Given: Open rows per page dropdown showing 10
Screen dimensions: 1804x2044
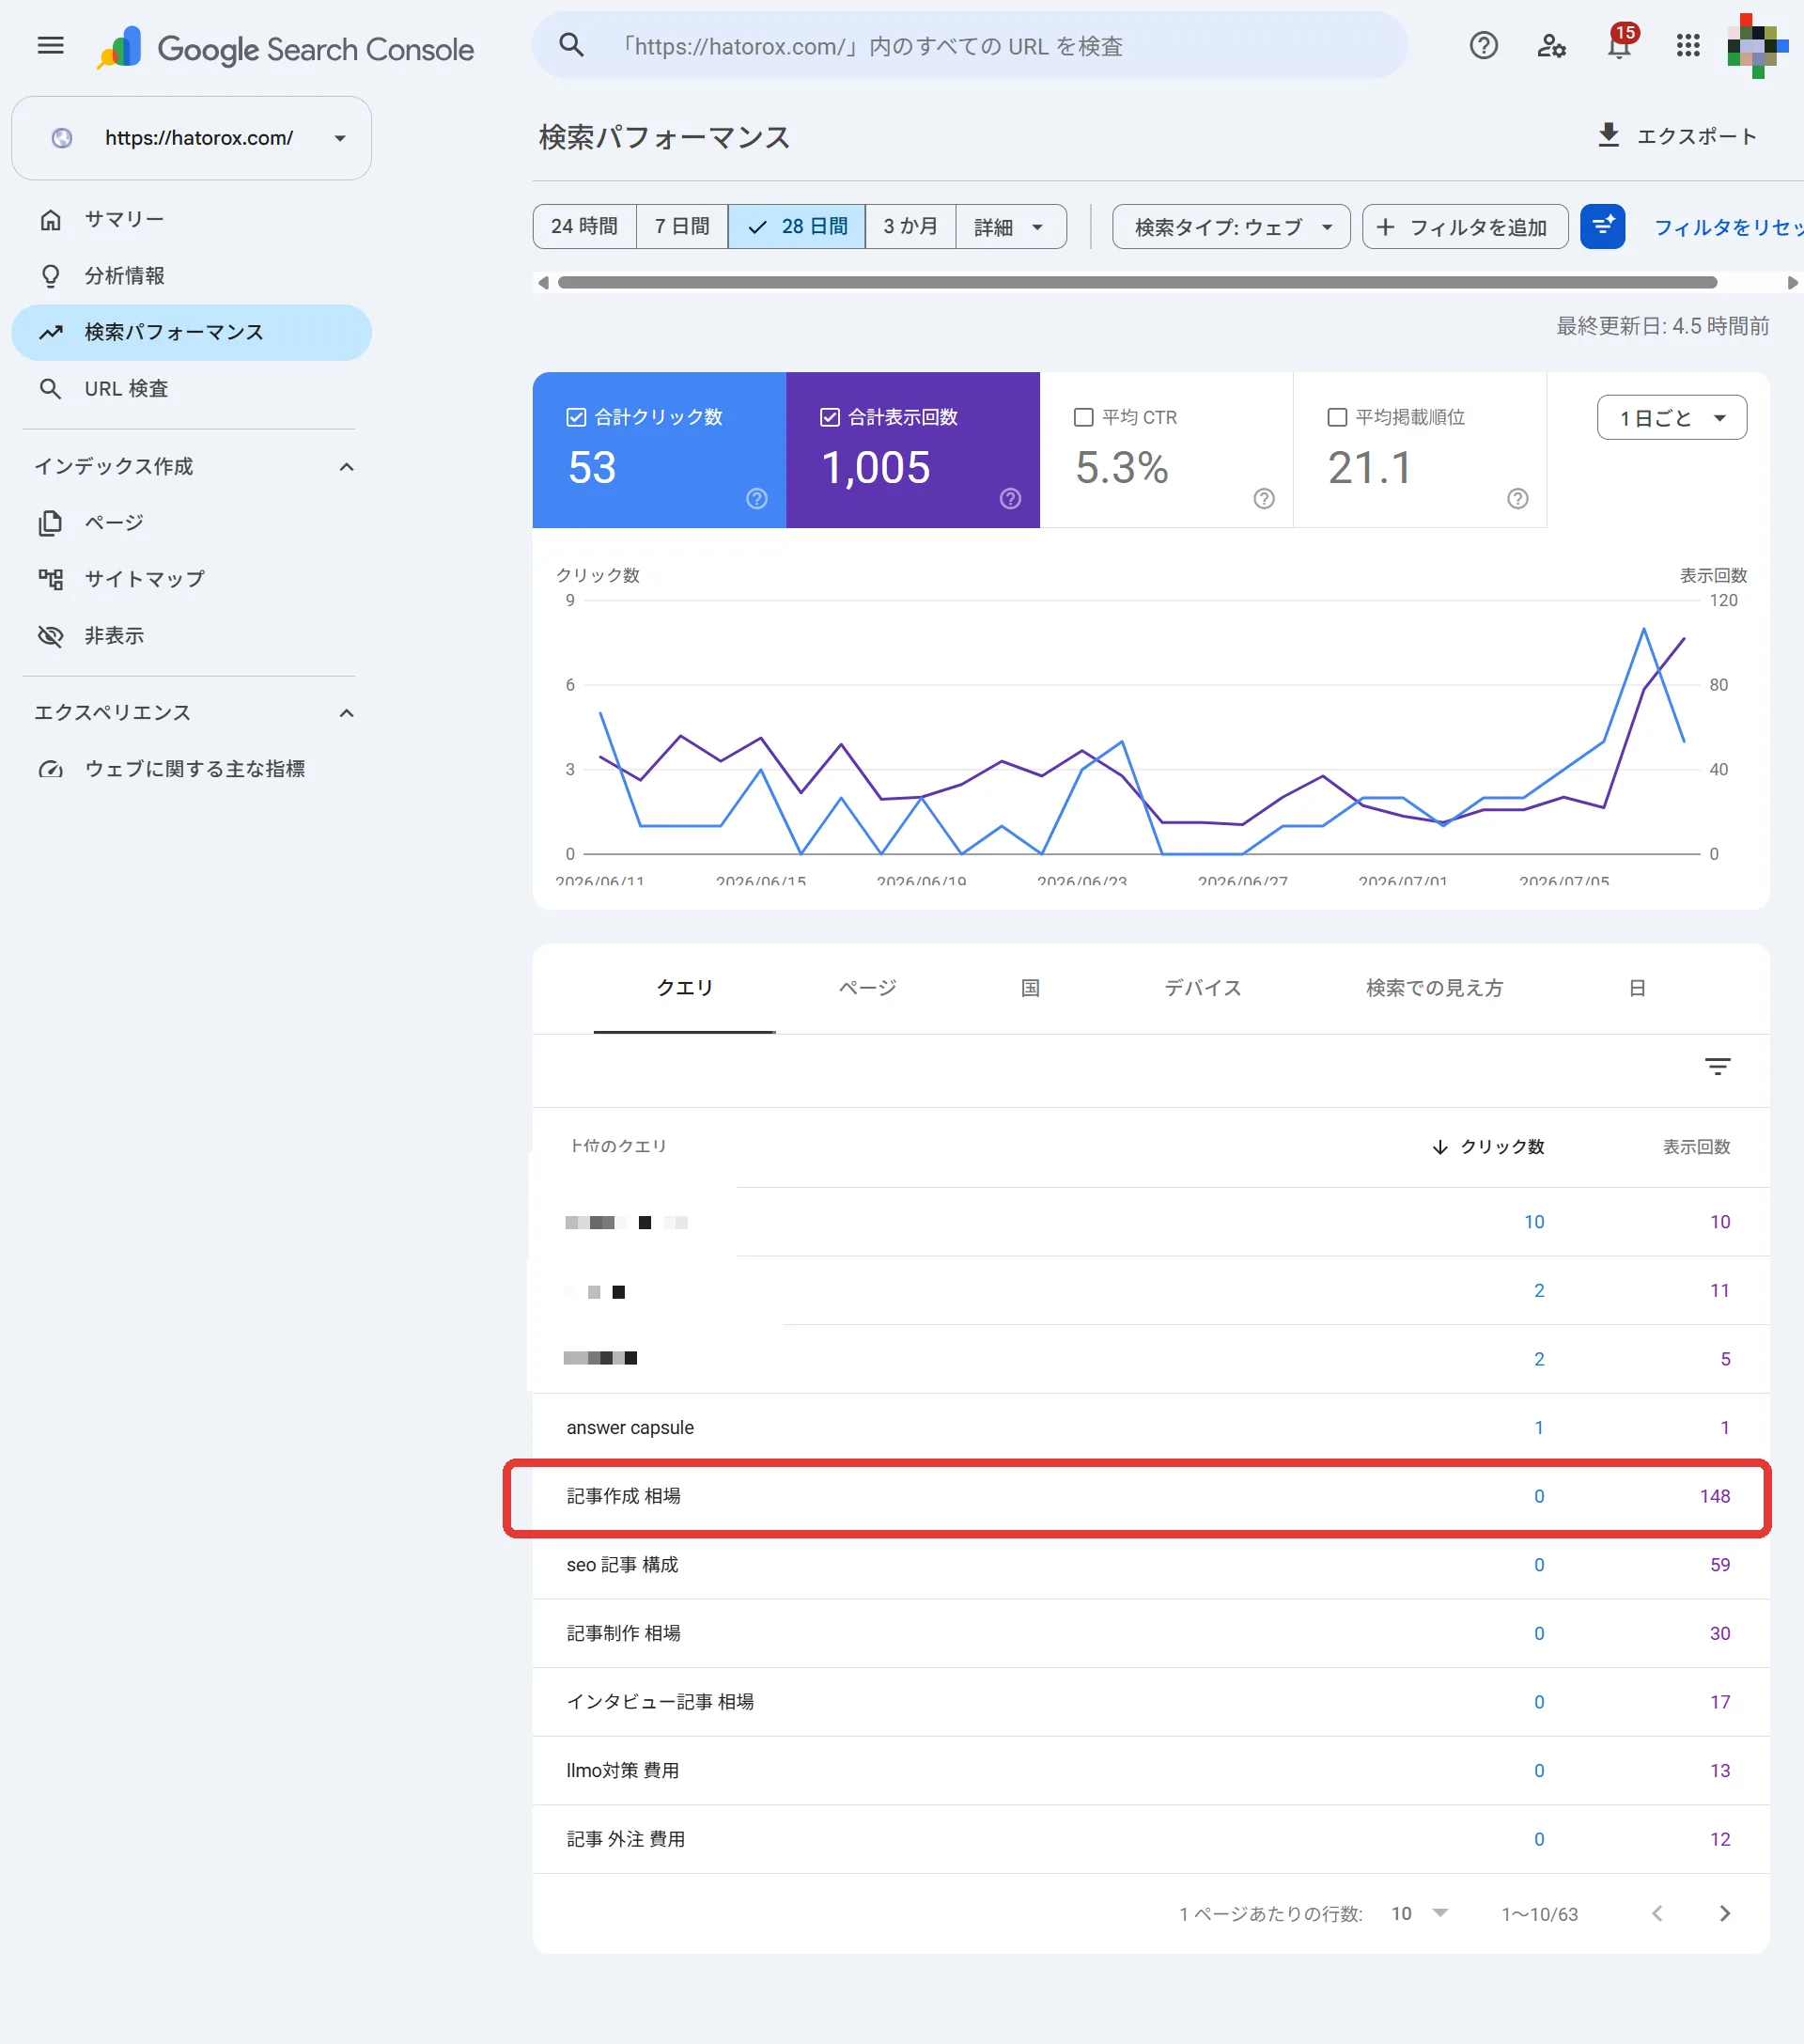Looking at the screenshot, I should point(1418,1913).
